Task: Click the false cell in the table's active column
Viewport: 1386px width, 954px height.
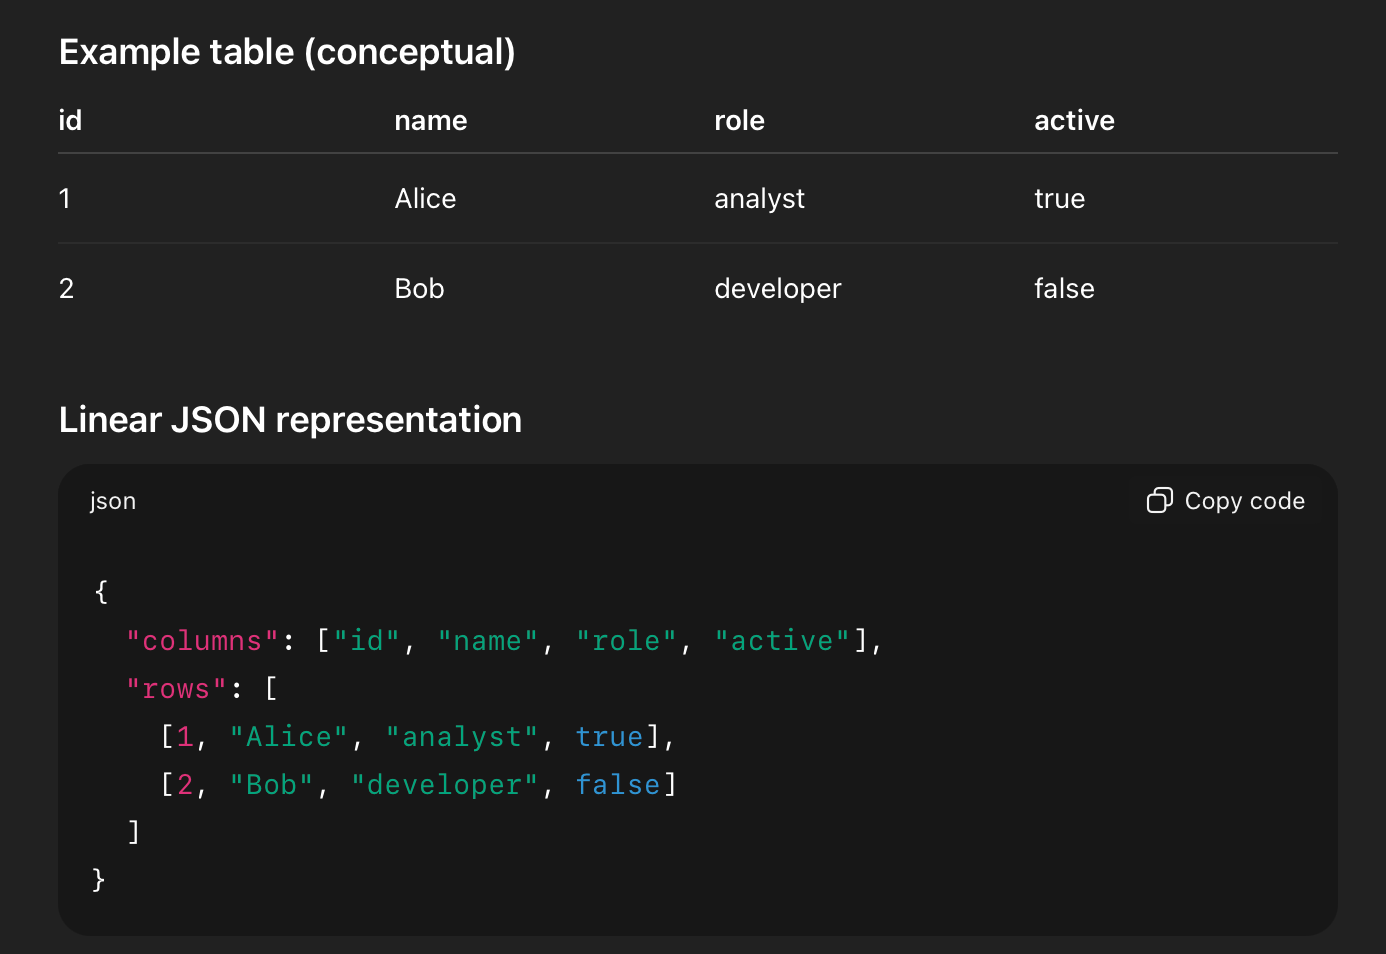Action: (1064, 289)
